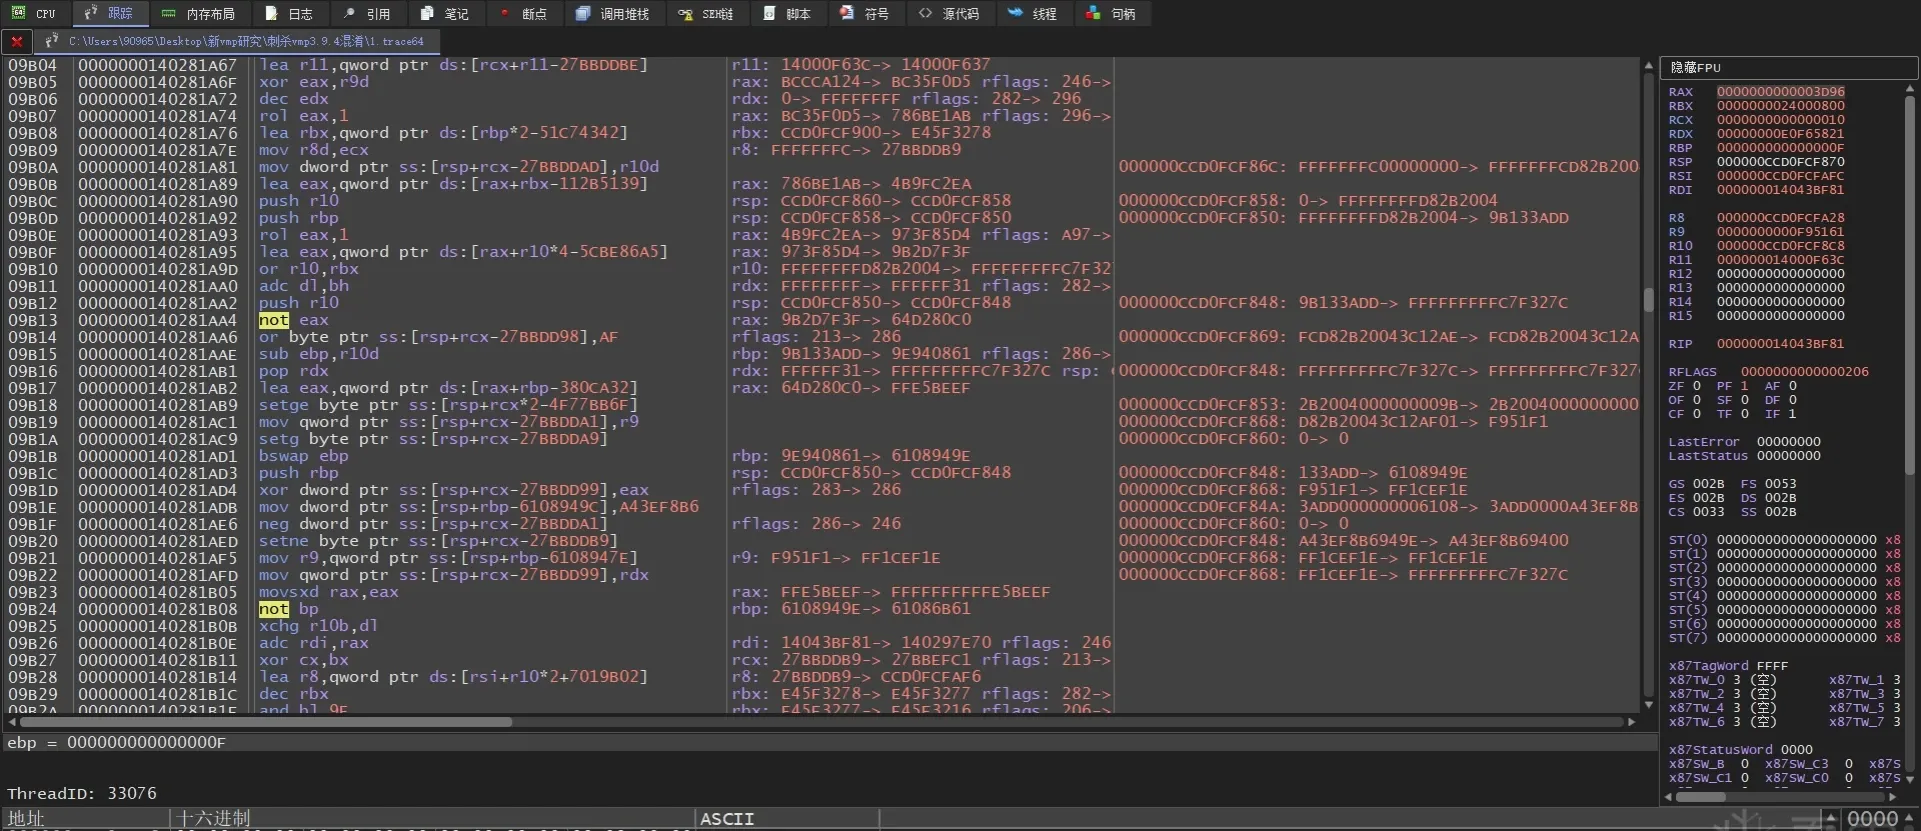The height and width of the screenshot is (831, 1921).
Task: Toggle the ZF flag value
Action: tap(1697, 386)
